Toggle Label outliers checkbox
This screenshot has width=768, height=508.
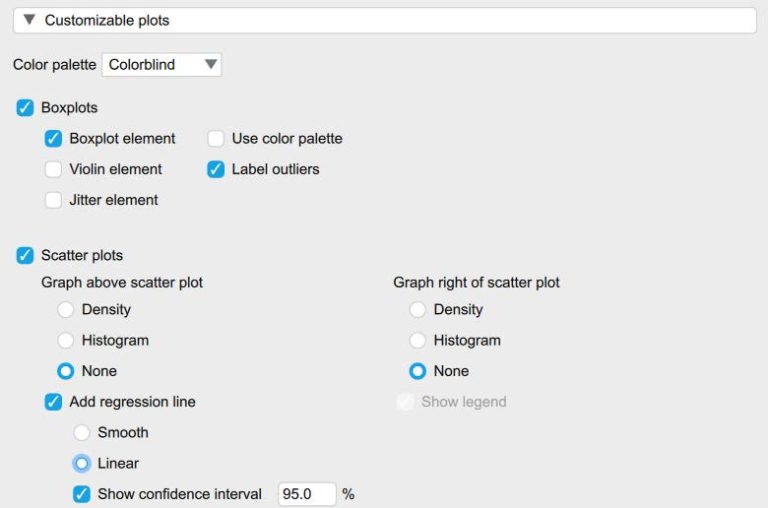point(216,169)
